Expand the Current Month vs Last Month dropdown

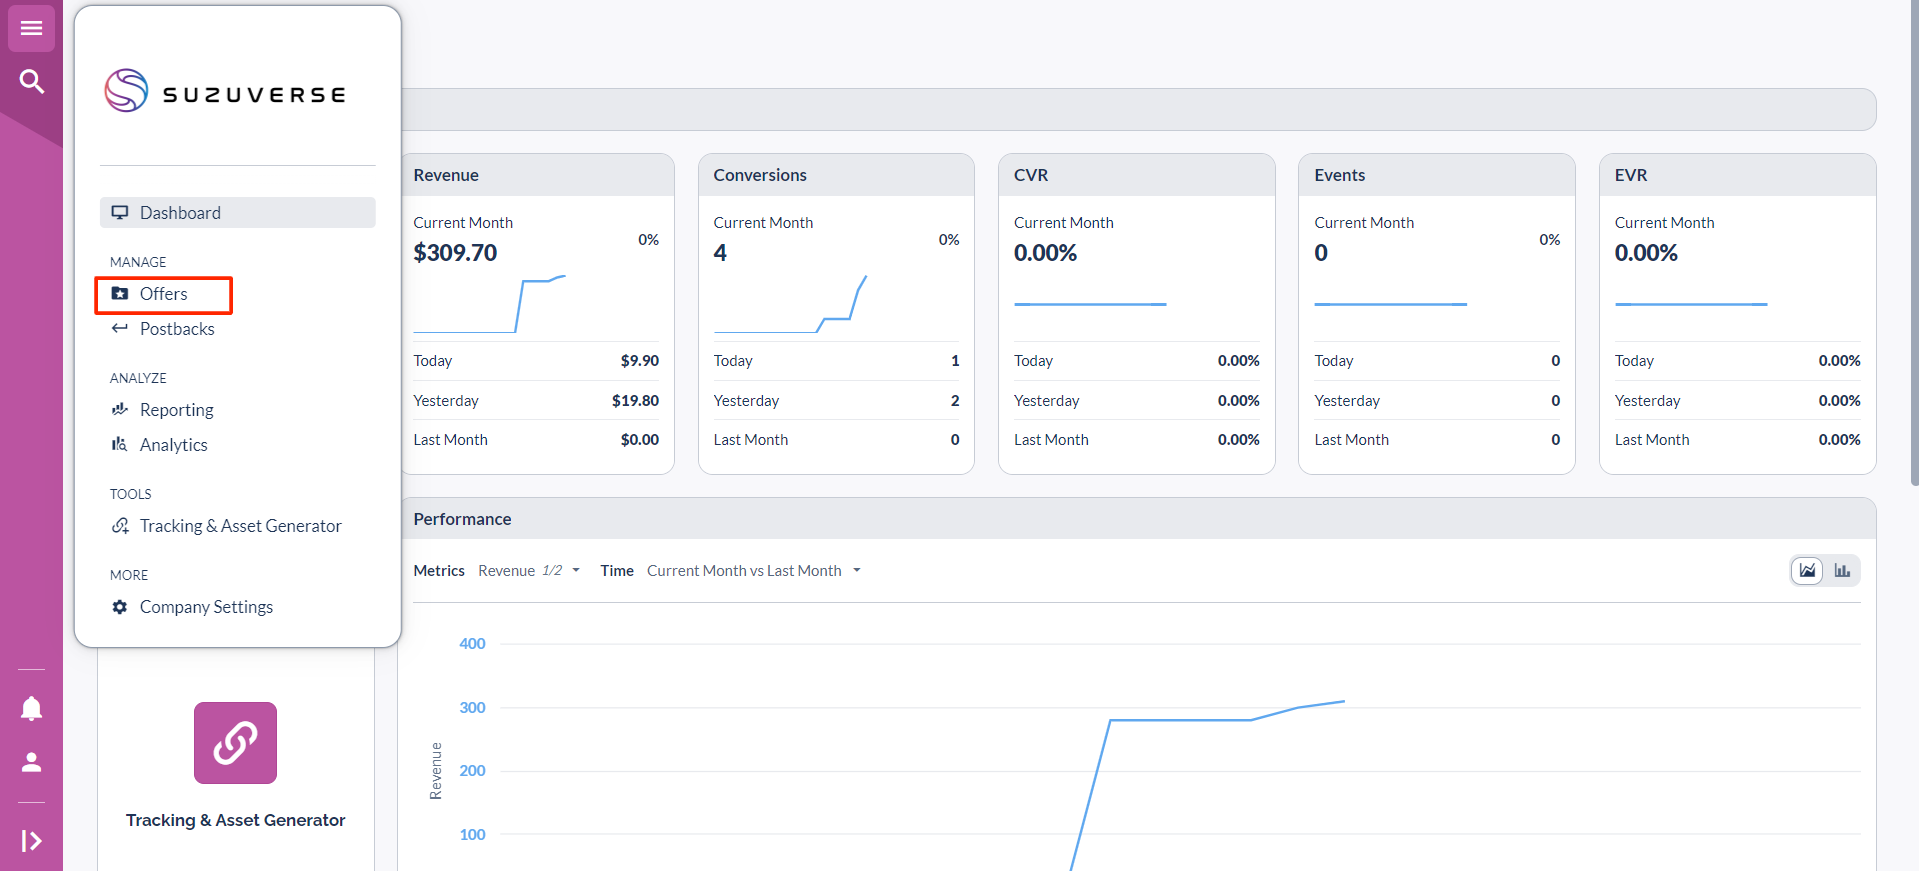point(753,571)
